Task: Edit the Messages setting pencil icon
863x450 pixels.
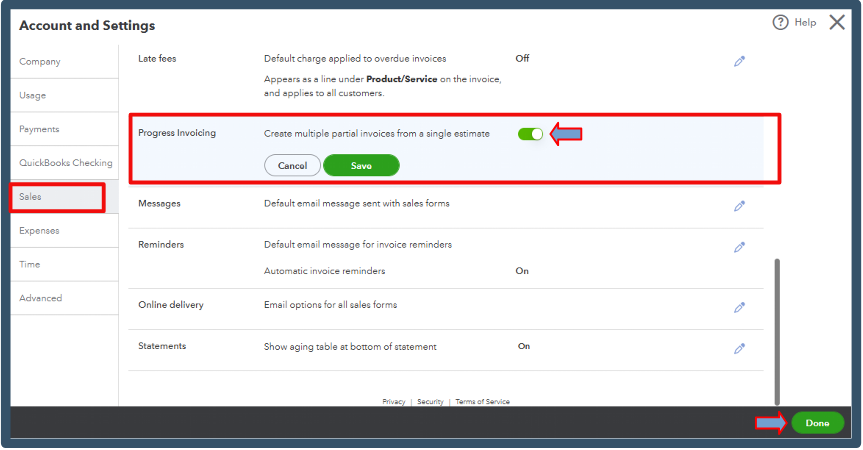Action: [x=739, y=206]
